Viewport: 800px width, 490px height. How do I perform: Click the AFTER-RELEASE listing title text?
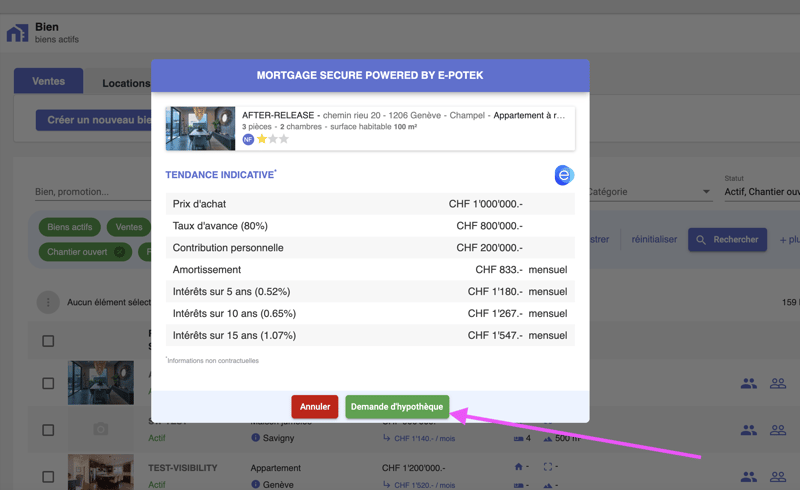coord(278,115)
